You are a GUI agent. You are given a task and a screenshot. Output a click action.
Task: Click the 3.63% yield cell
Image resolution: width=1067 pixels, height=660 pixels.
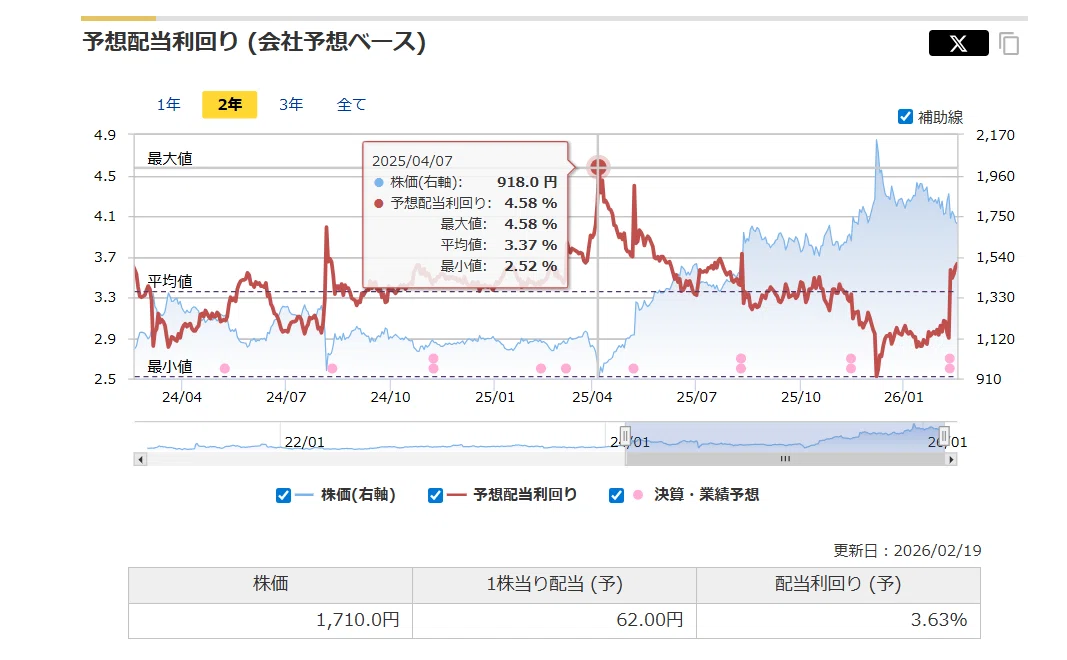click(838, 621)
